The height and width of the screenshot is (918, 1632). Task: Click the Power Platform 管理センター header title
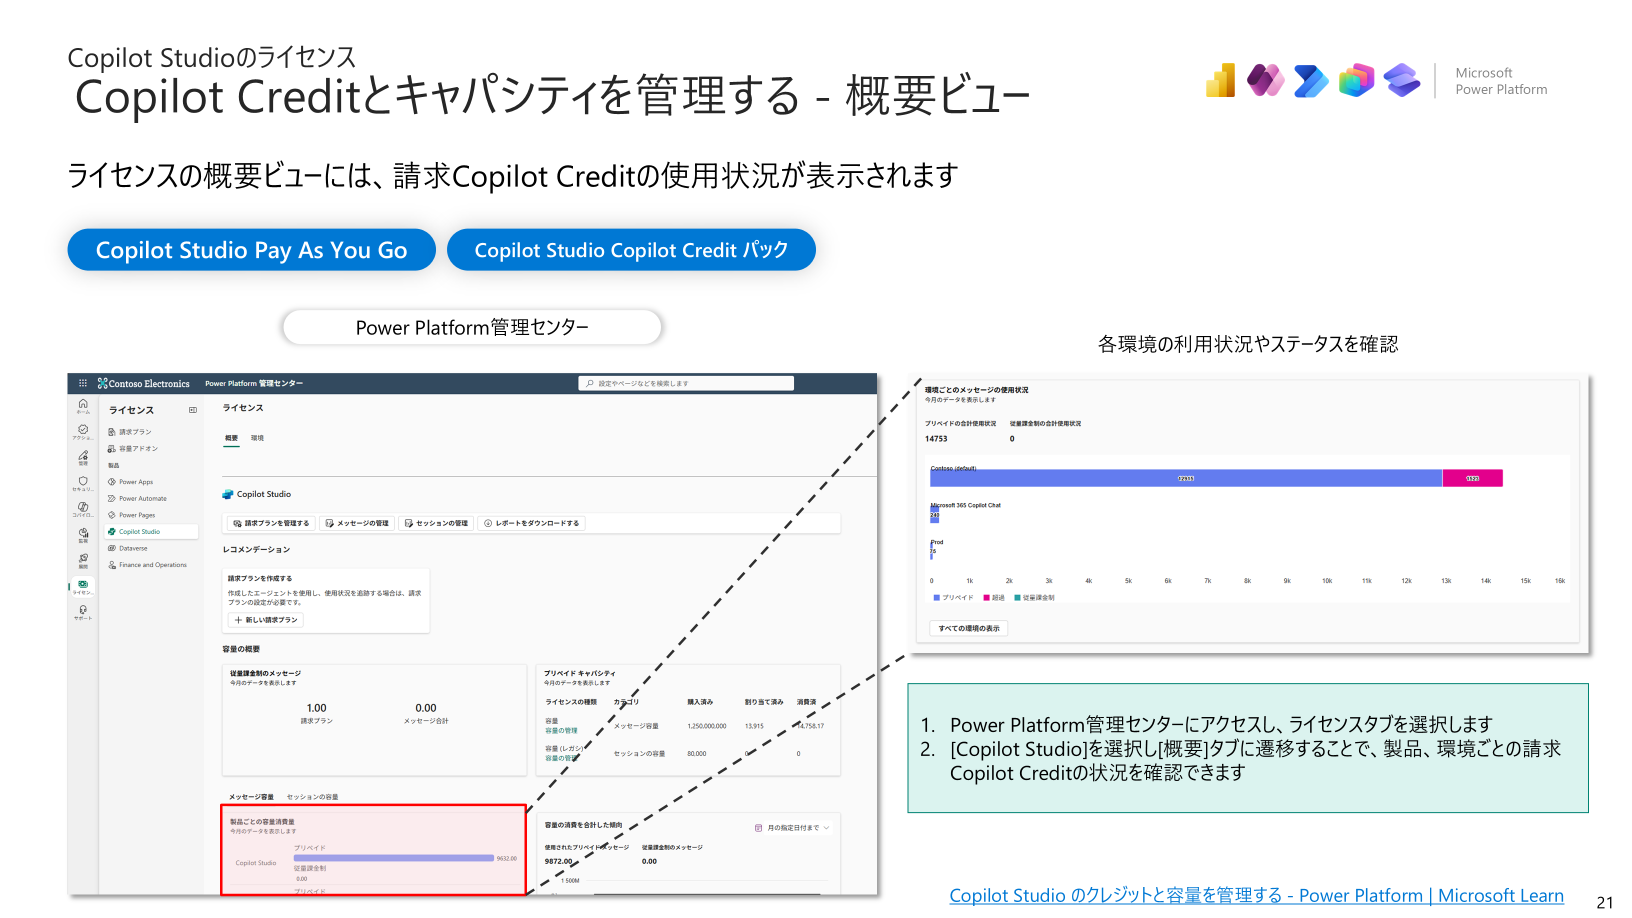pos(254,383)
